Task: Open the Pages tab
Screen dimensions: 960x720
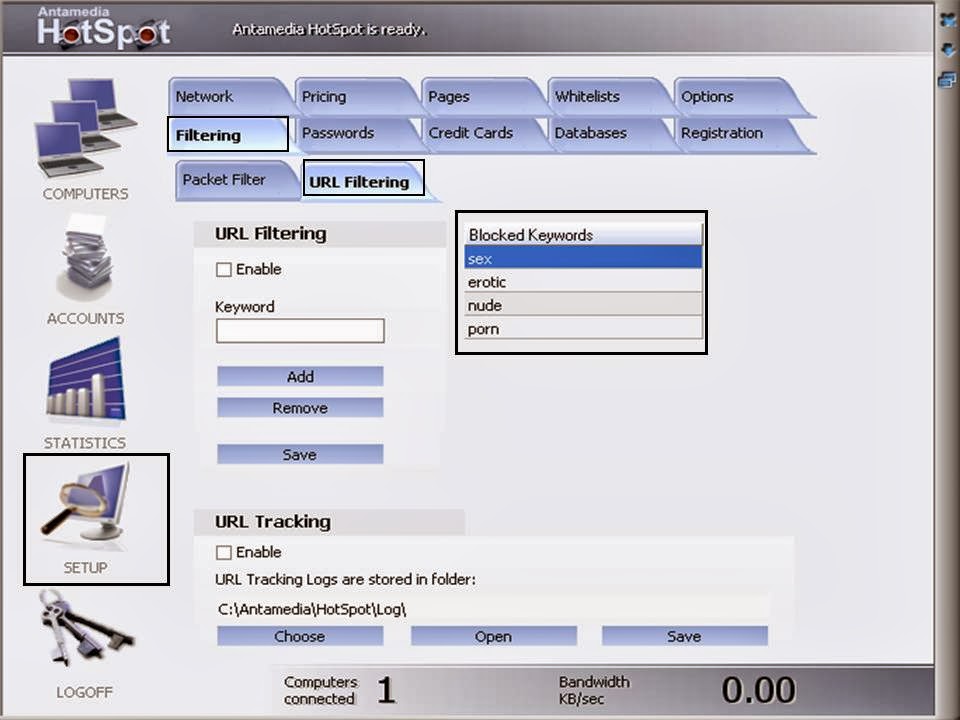Action: coord(480,97)
